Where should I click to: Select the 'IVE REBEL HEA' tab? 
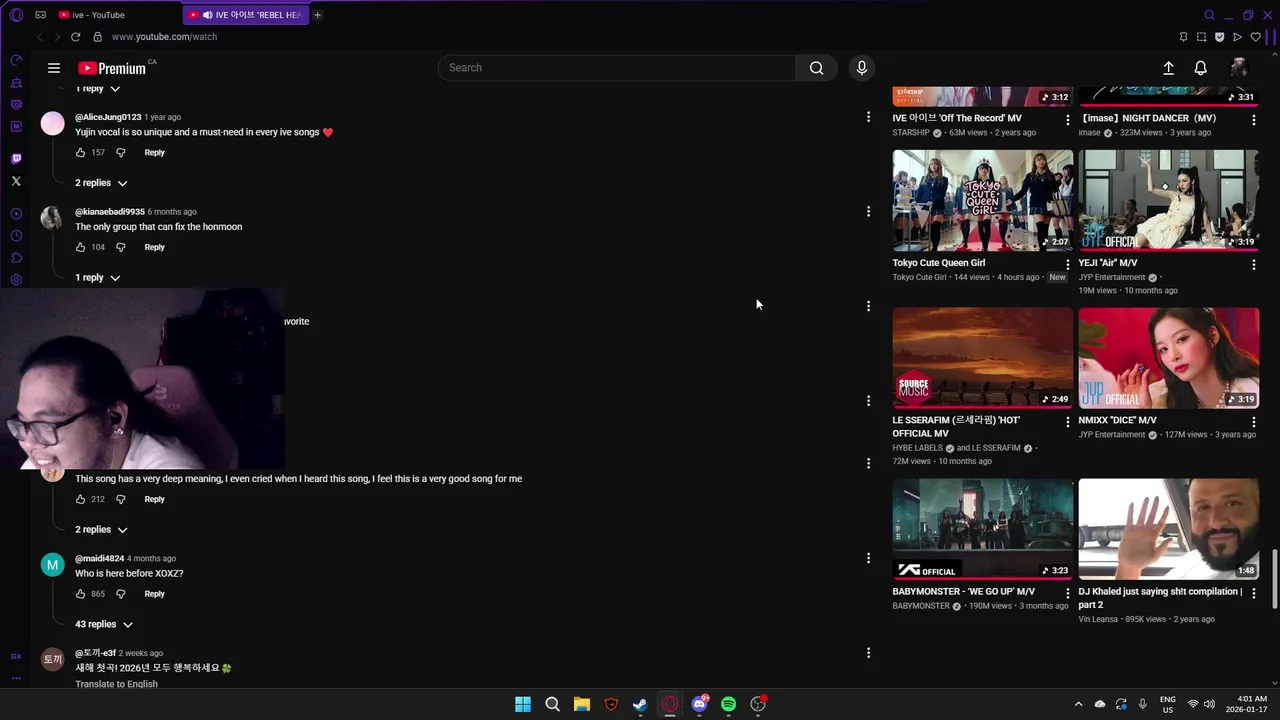point(246,15)
